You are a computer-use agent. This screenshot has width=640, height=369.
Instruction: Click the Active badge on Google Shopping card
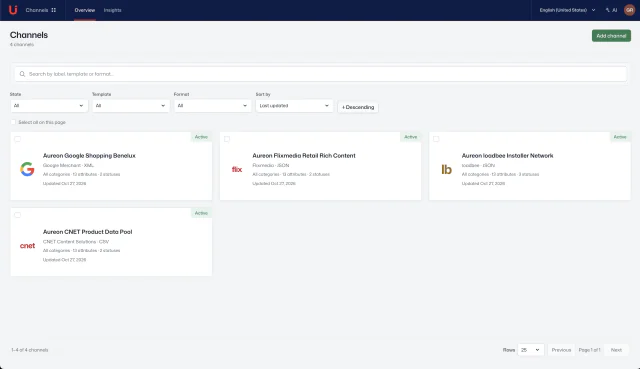click(x=201, y=137)
